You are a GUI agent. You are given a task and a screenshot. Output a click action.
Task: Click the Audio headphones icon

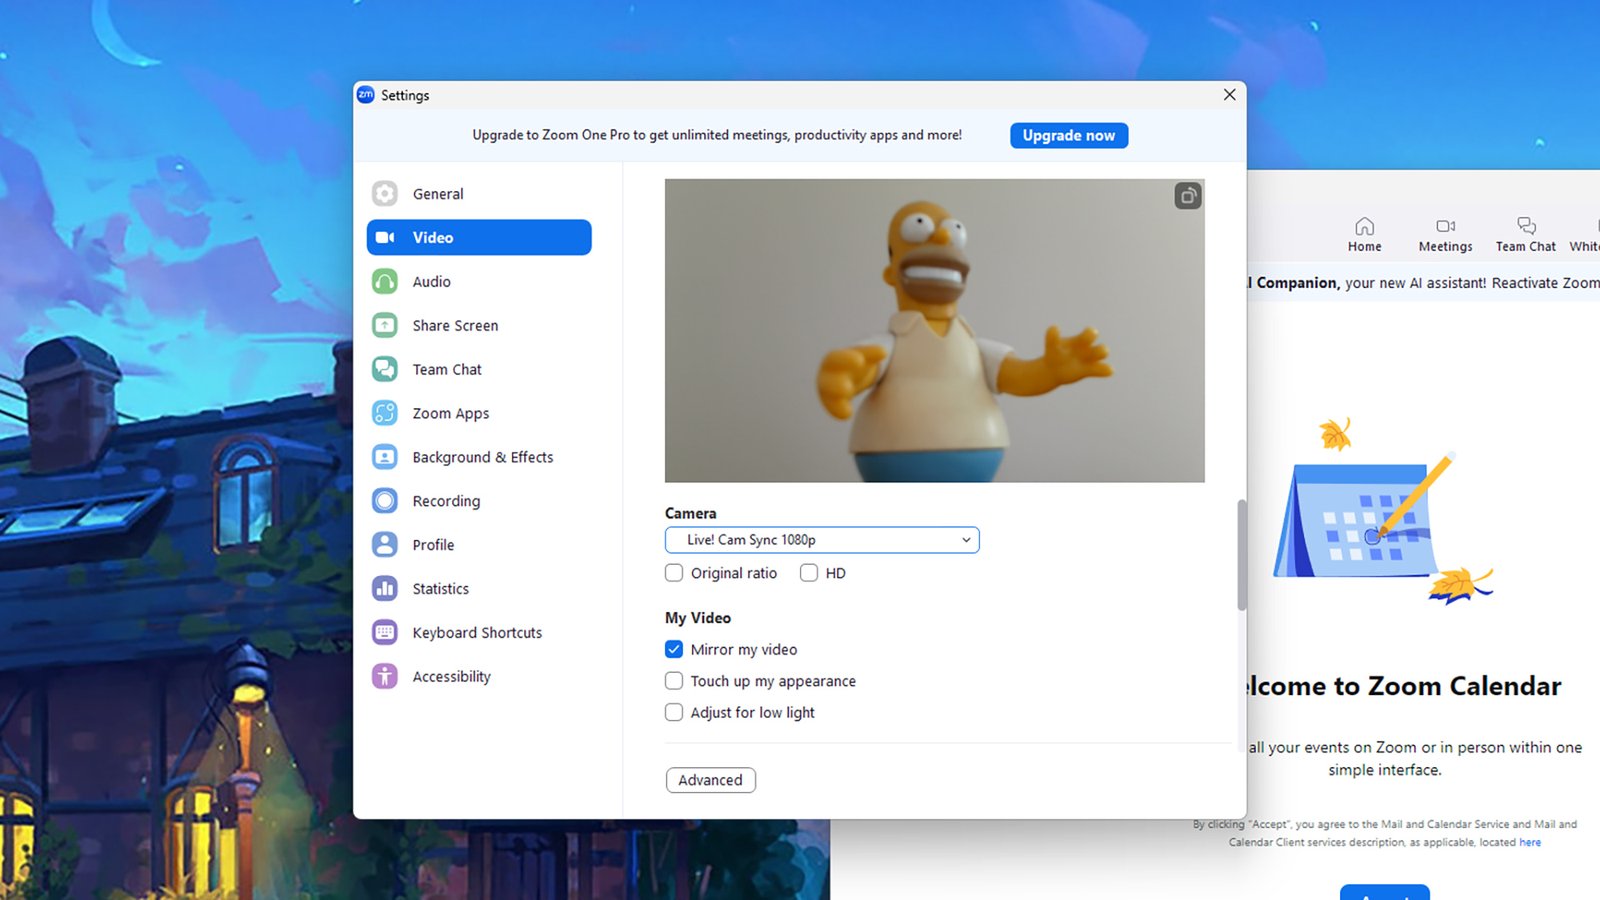385,282
